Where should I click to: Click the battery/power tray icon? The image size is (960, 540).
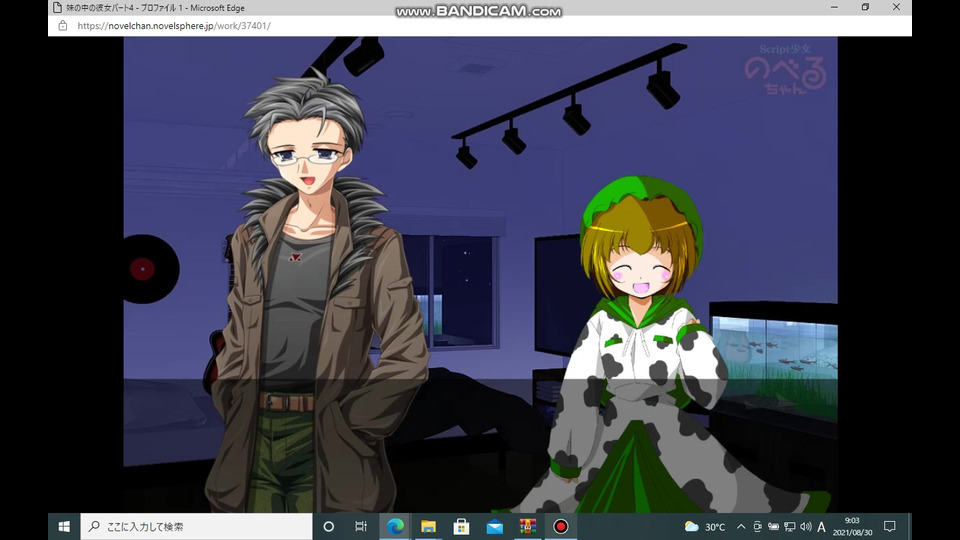pyautogui.click(x=773, y=527)
